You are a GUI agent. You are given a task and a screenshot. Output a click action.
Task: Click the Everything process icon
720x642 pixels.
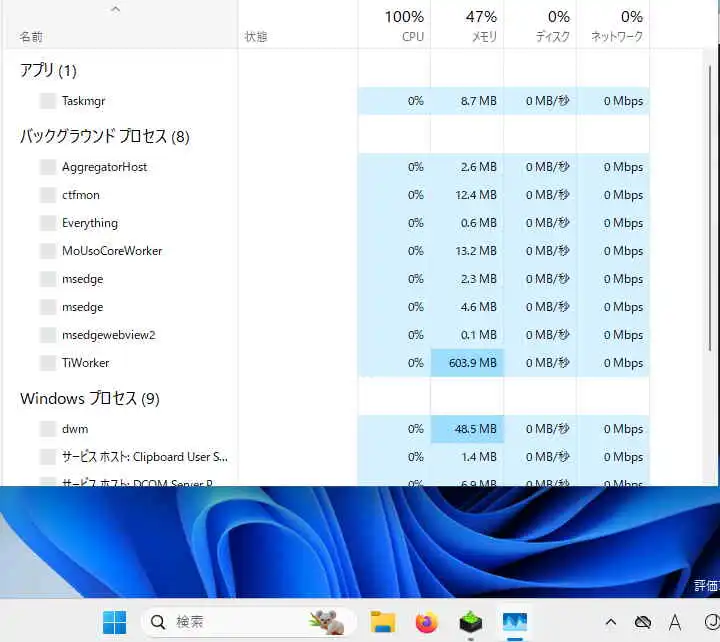pyautogui.click(x=48, y=223)
